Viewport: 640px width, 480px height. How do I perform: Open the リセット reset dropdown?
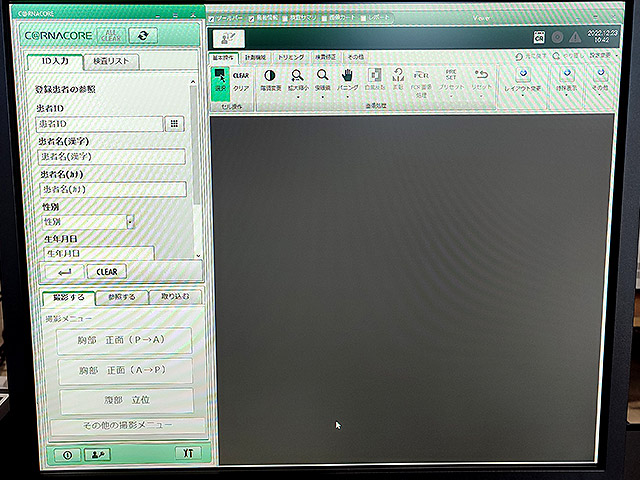coord(481,96)
